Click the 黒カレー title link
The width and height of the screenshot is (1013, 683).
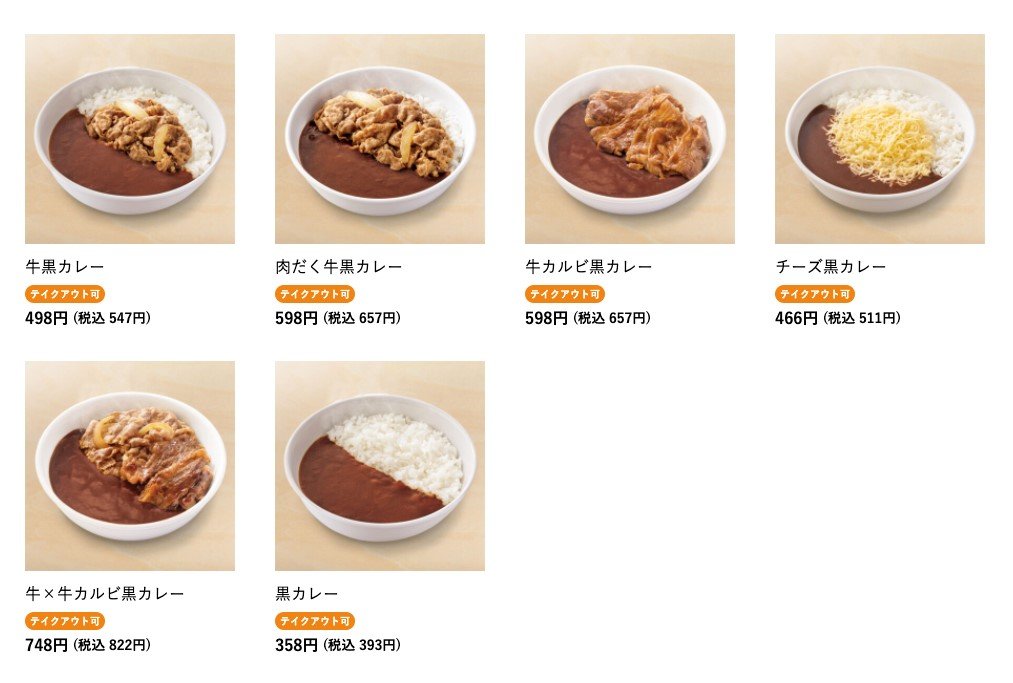[307, 593]
